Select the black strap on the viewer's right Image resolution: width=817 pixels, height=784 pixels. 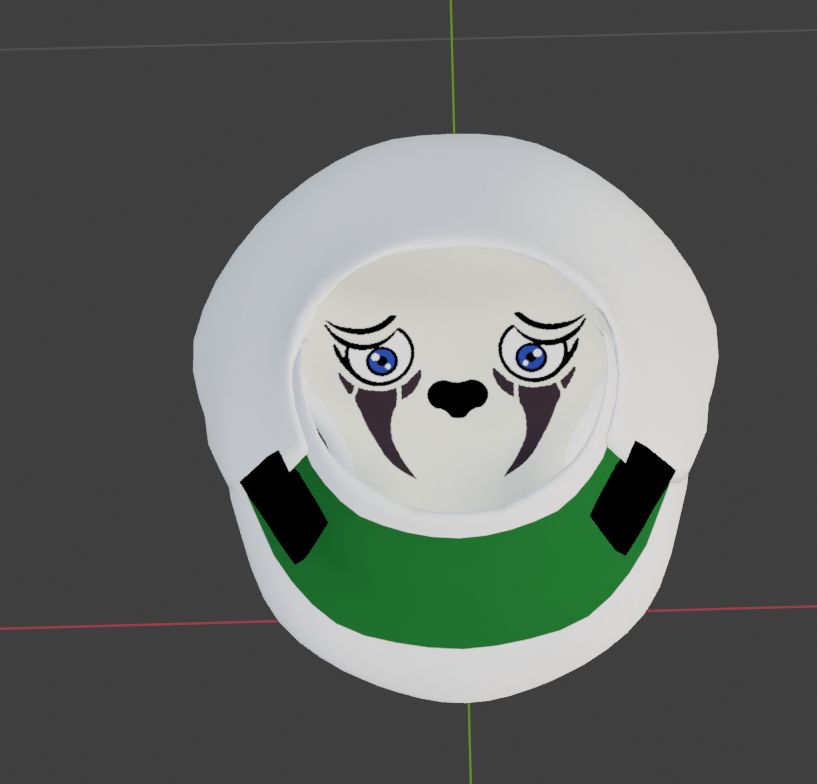pos(633,497)
